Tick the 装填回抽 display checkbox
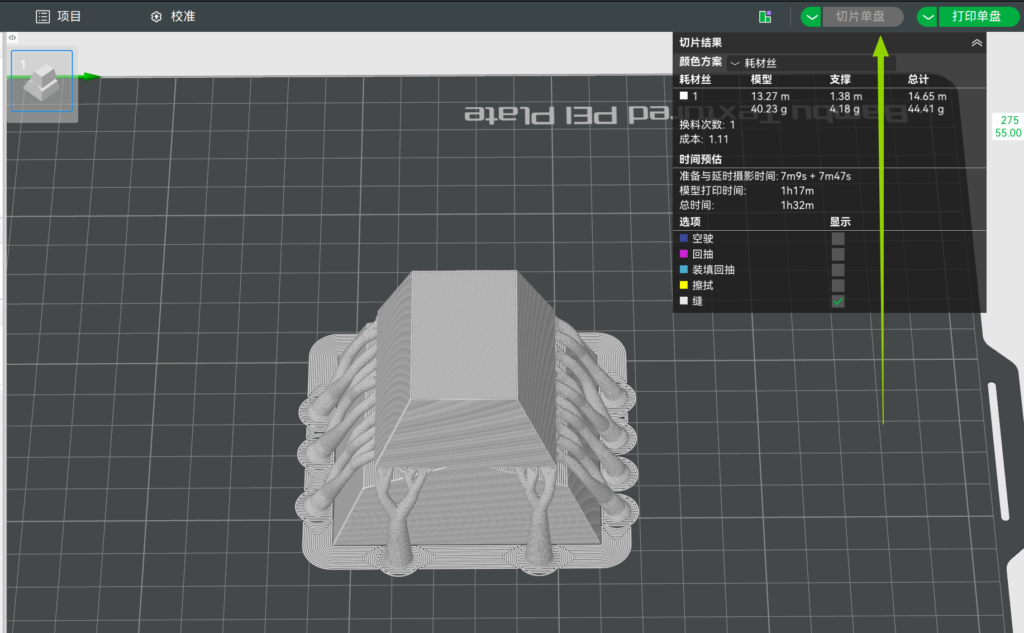1024x633 pixels. coord(838,270)
